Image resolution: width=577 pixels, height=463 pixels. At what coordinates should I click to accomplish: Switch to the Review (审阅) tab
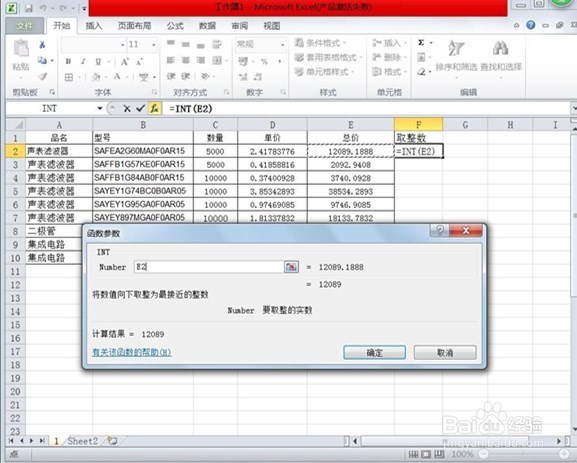[x=240, y=26]
